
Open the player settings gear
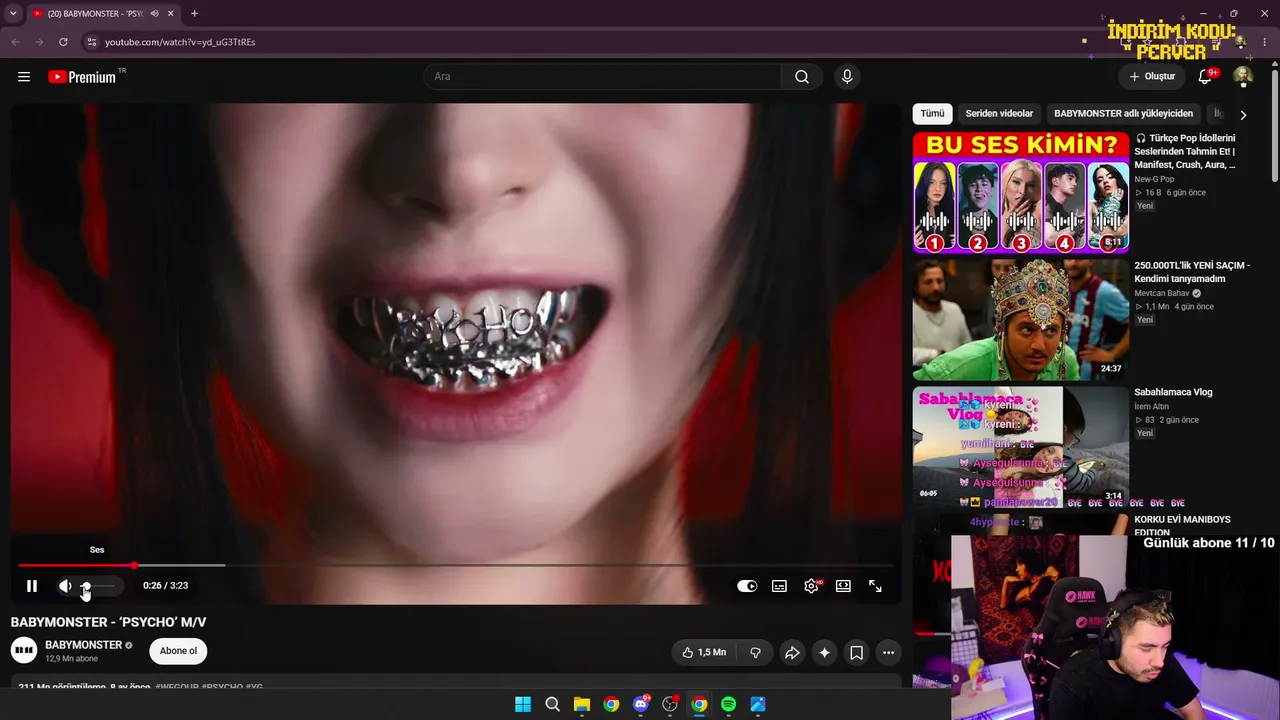(811, 586)
